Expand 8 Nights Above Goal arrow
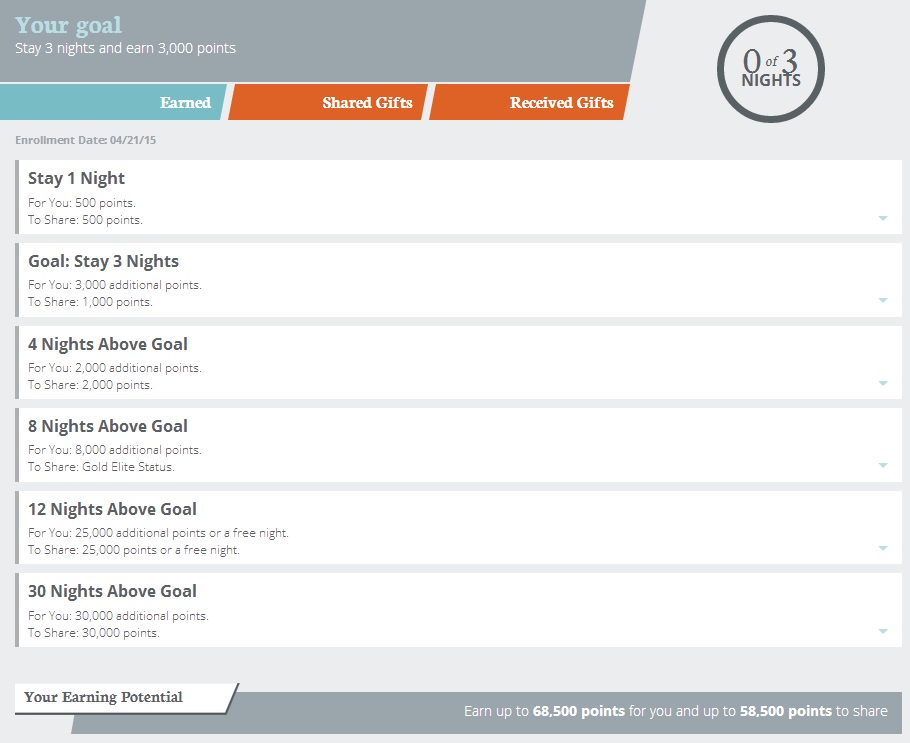 [x=883, y=465]
